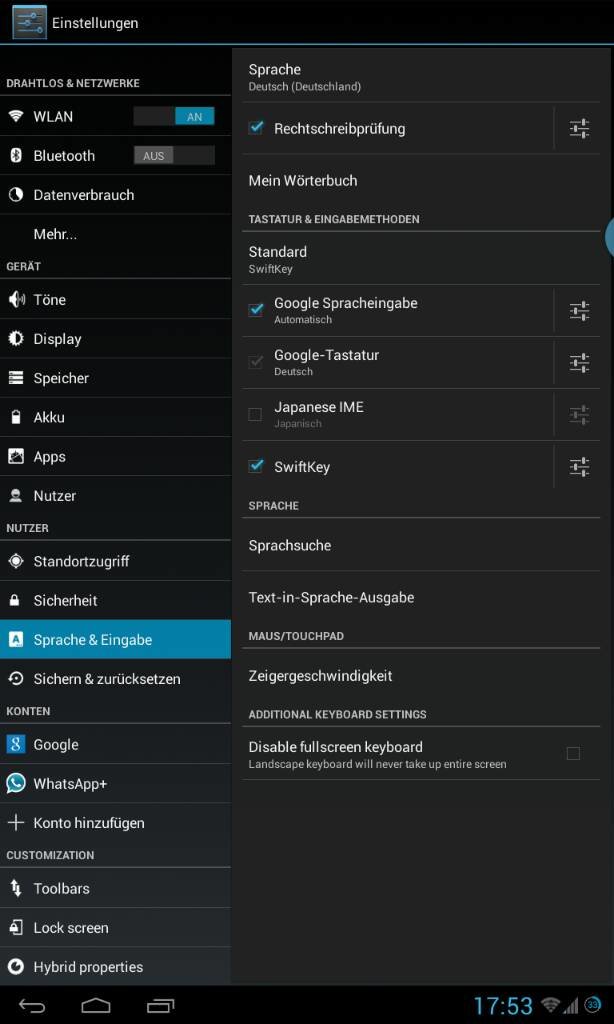Open Zeigergeschwindigkeit pointer speed setting
The width and height of the screenshot is (614, 1024).
coord(421,675)
